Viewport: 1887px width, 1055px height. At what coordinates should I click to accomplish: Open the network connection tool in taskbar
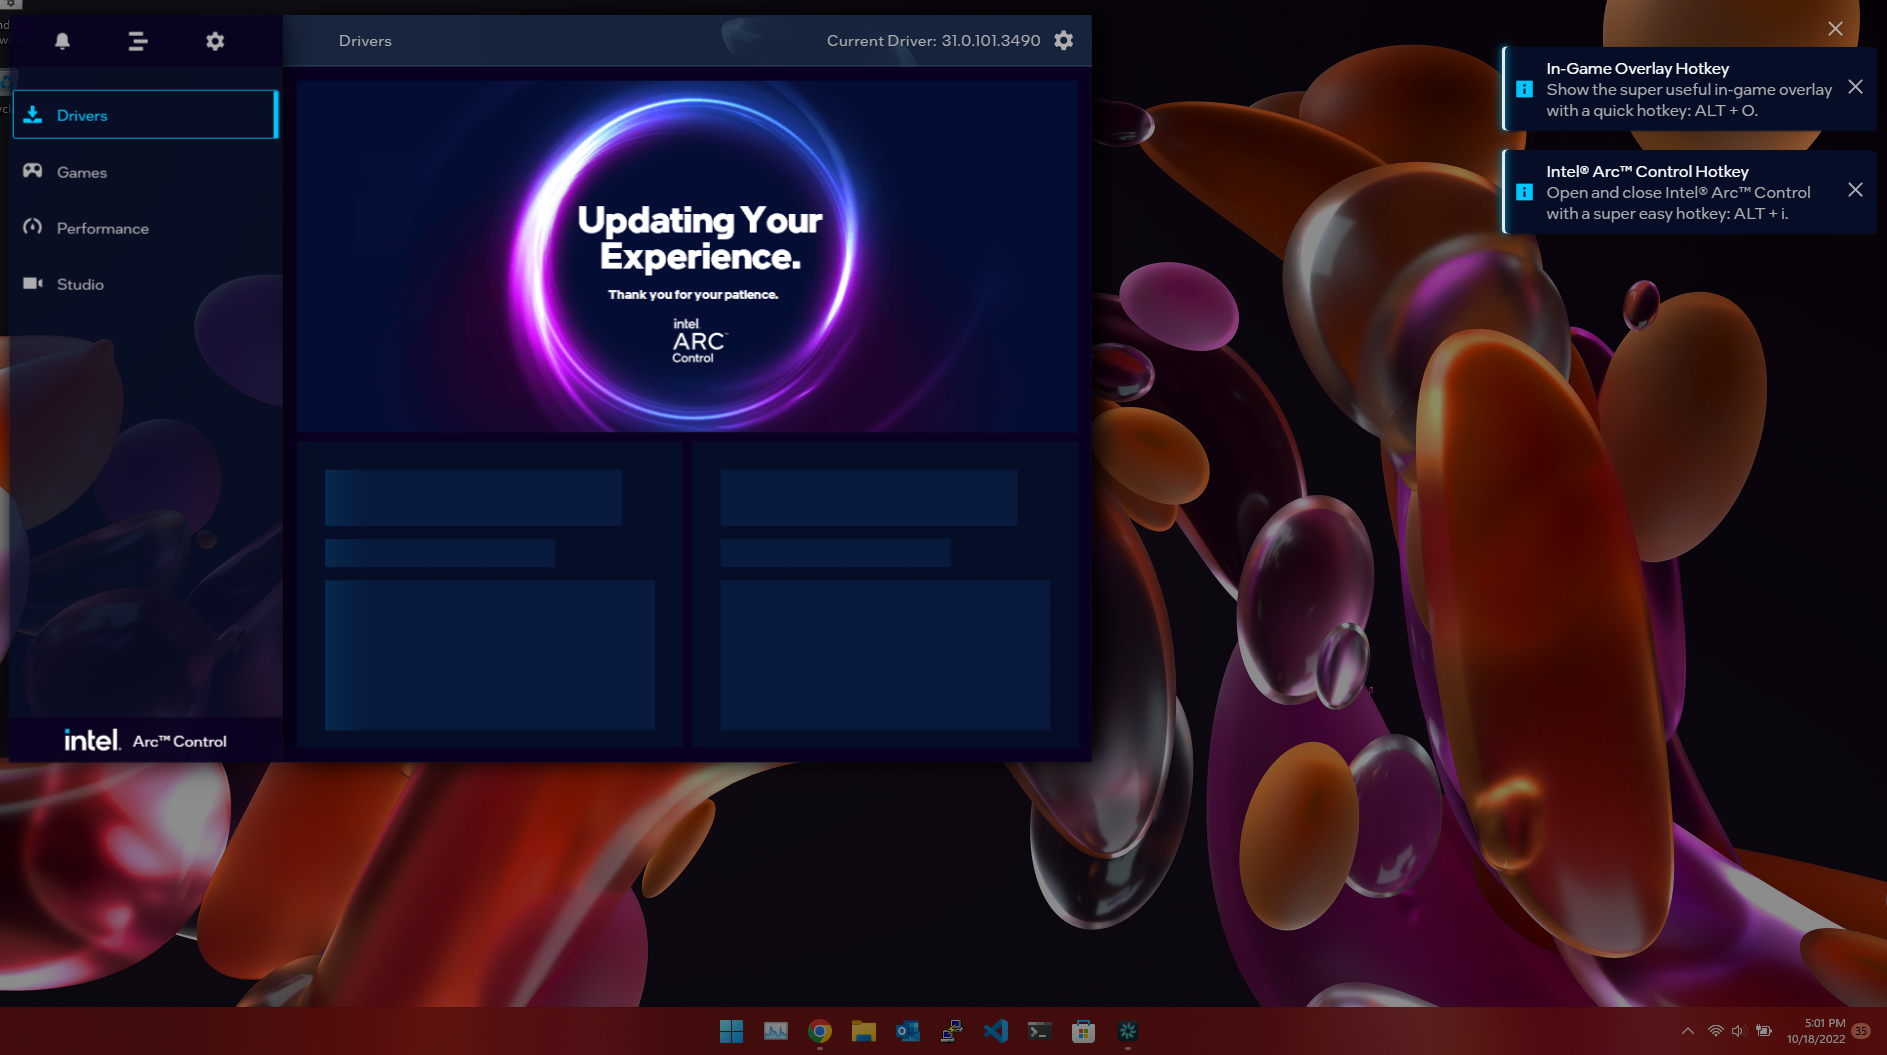(951, 1031)
